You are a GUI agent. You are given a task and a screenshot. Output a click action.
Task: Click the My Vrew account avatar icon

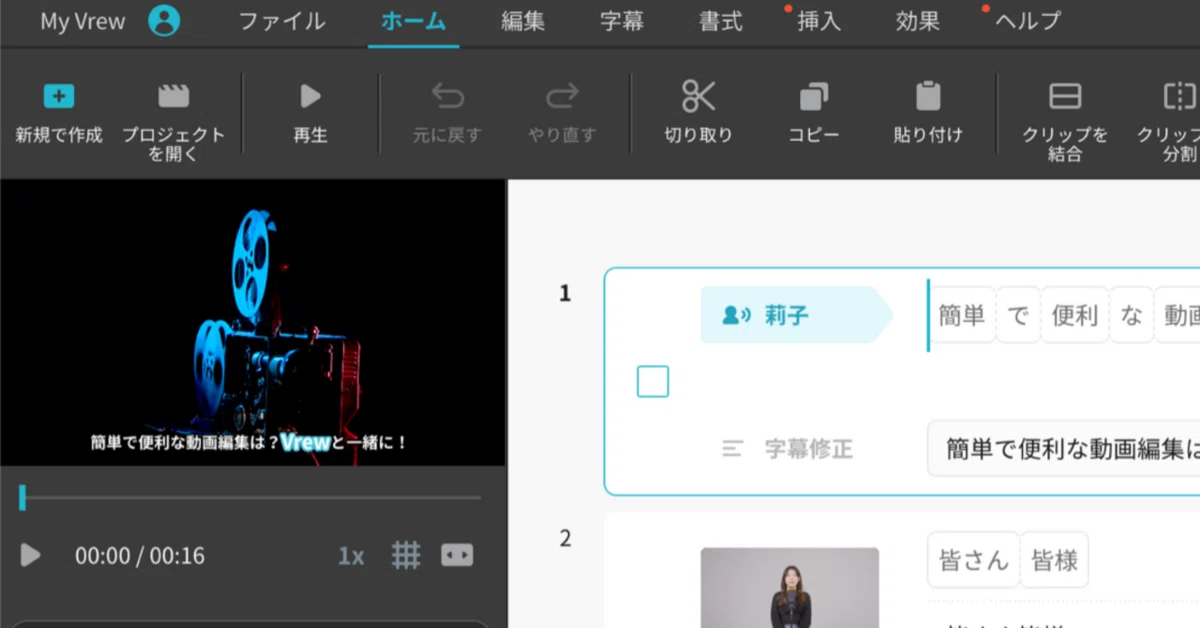[x=164, y=21]
